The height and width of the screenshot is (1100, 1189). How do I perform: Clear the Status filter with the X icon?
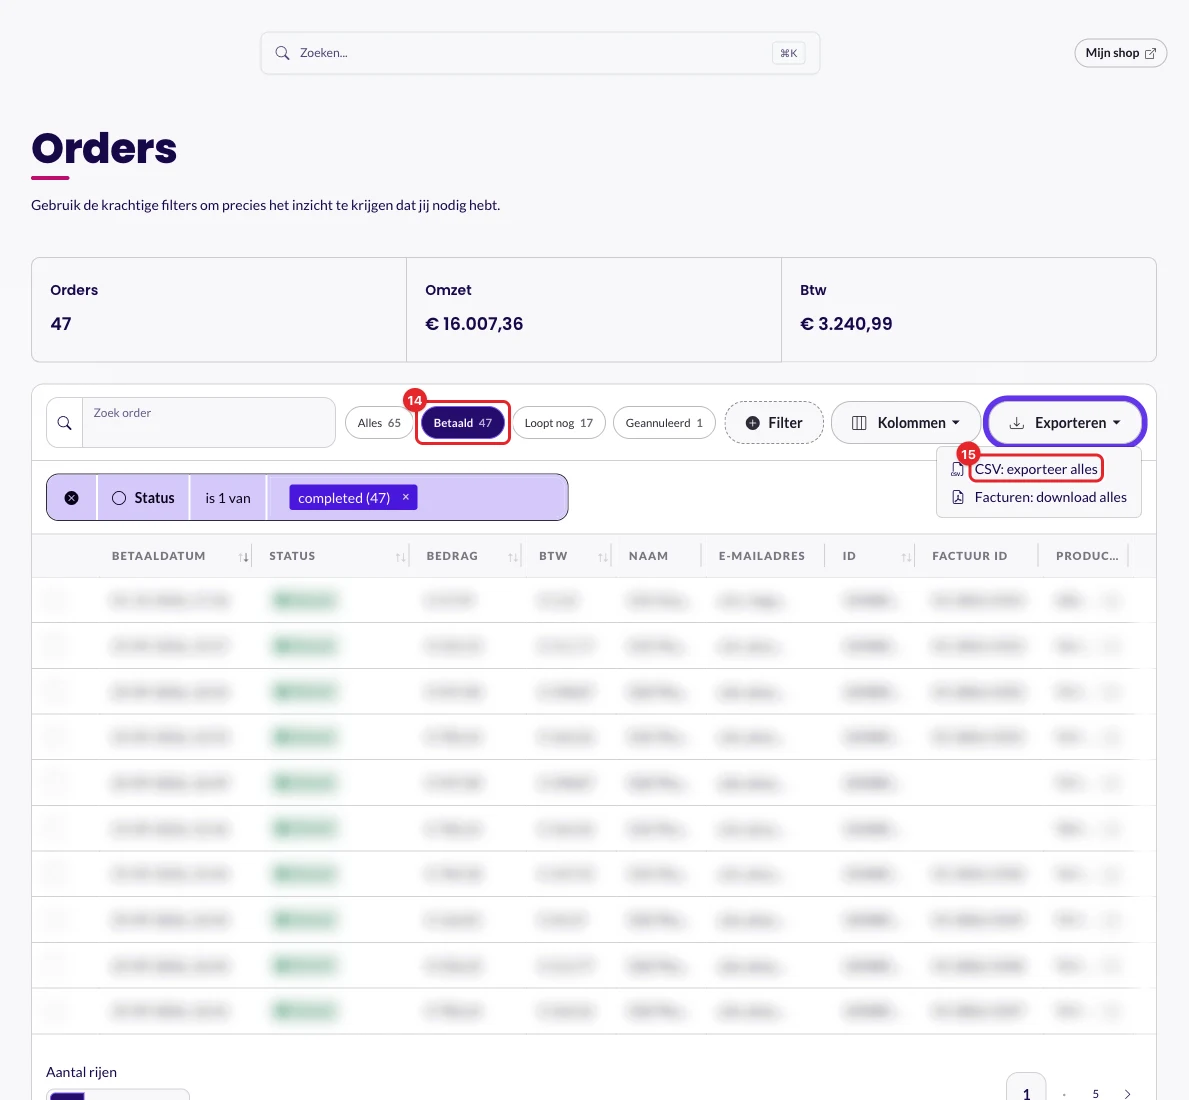tap(71, 498)
